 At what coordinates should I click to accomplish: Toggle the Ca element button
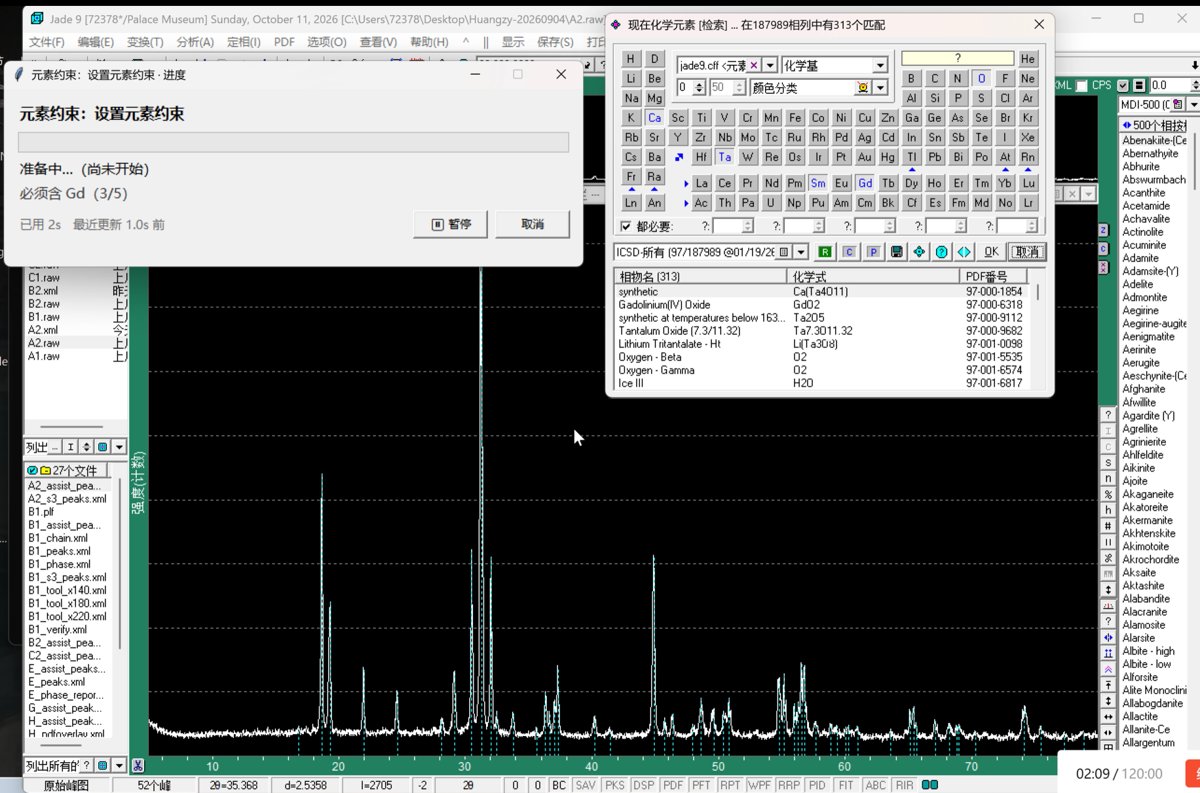[x=655, y=118]
